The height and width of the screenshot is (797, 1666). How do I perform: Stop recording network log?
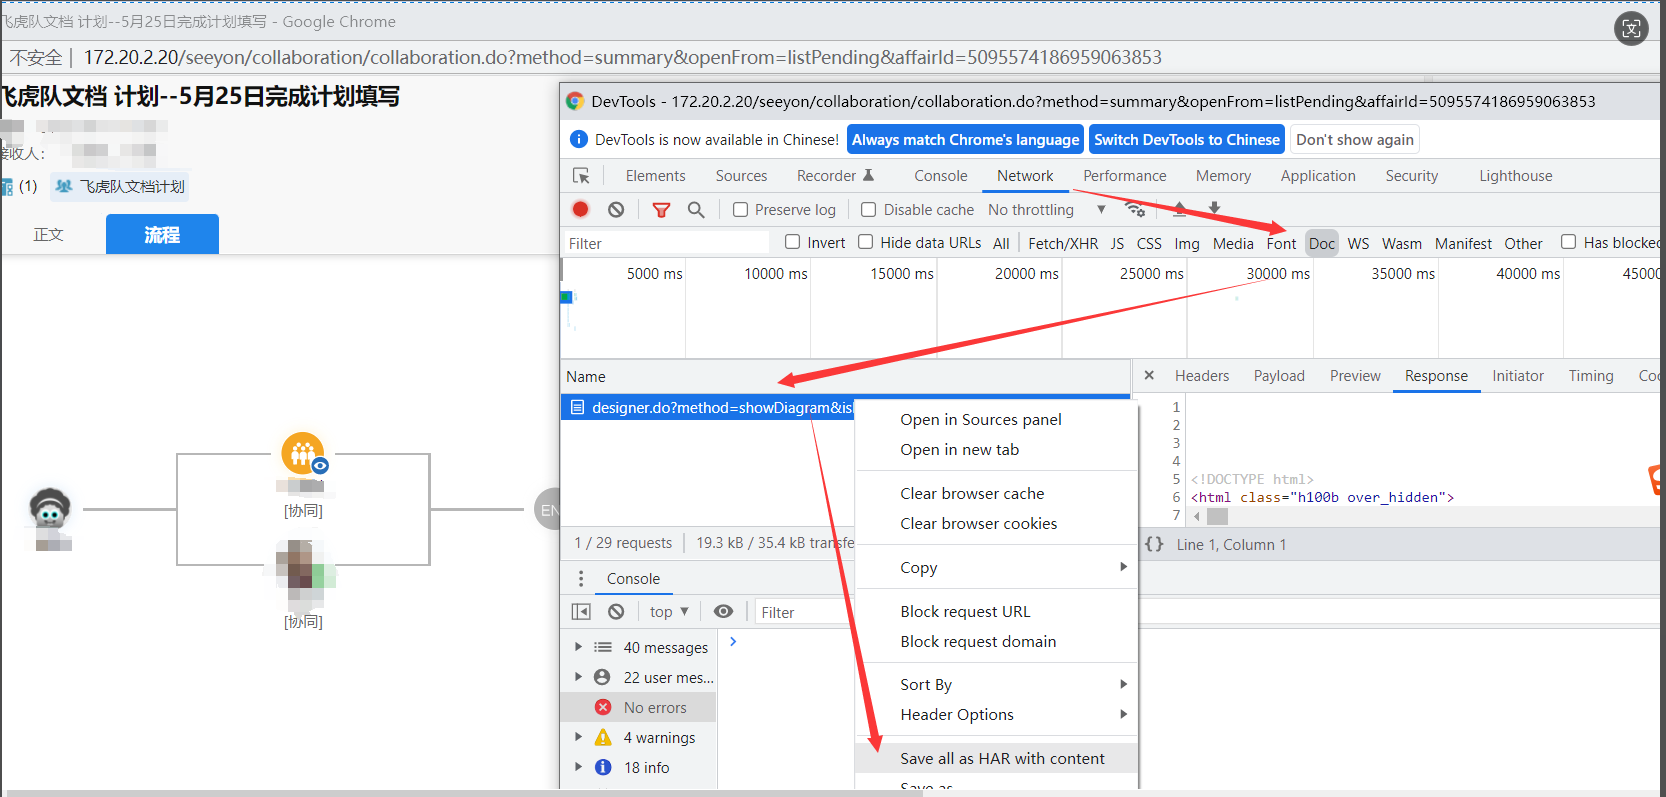pos(580,209)
